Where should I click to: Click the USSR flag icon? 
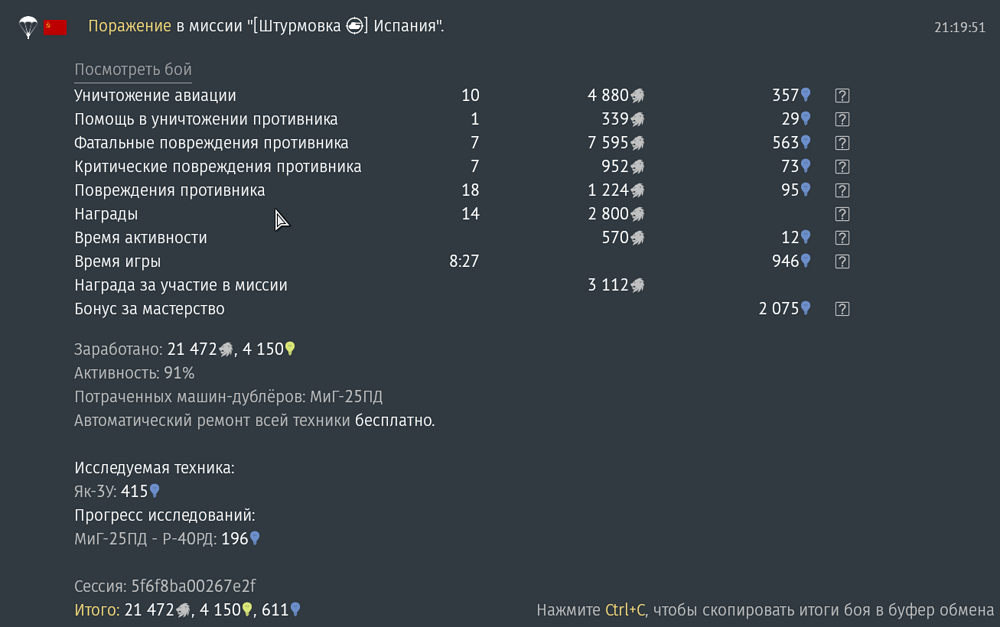[55, 27]
